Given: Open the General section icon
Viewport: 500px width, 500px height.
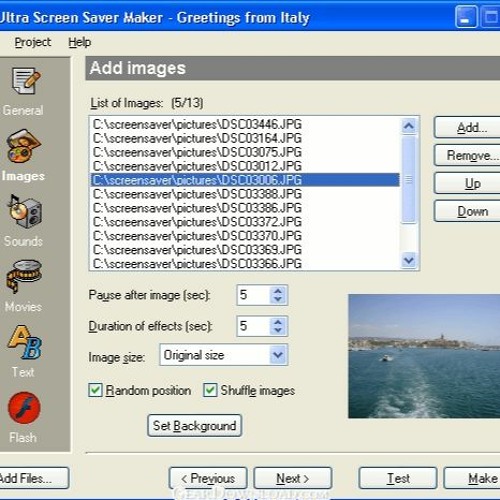Looking at the screenshot, I should (x=25, y=81).
